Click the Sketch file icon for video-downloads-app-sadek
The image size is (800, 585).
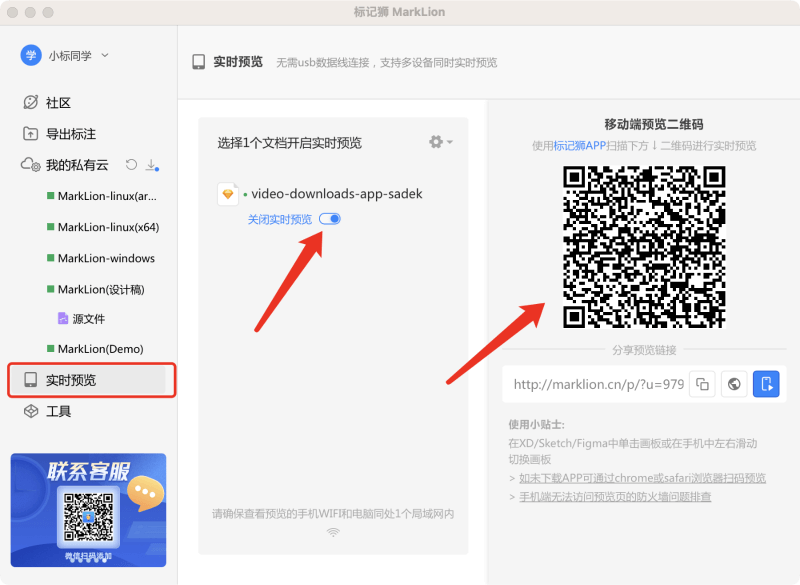pos(228,194)
